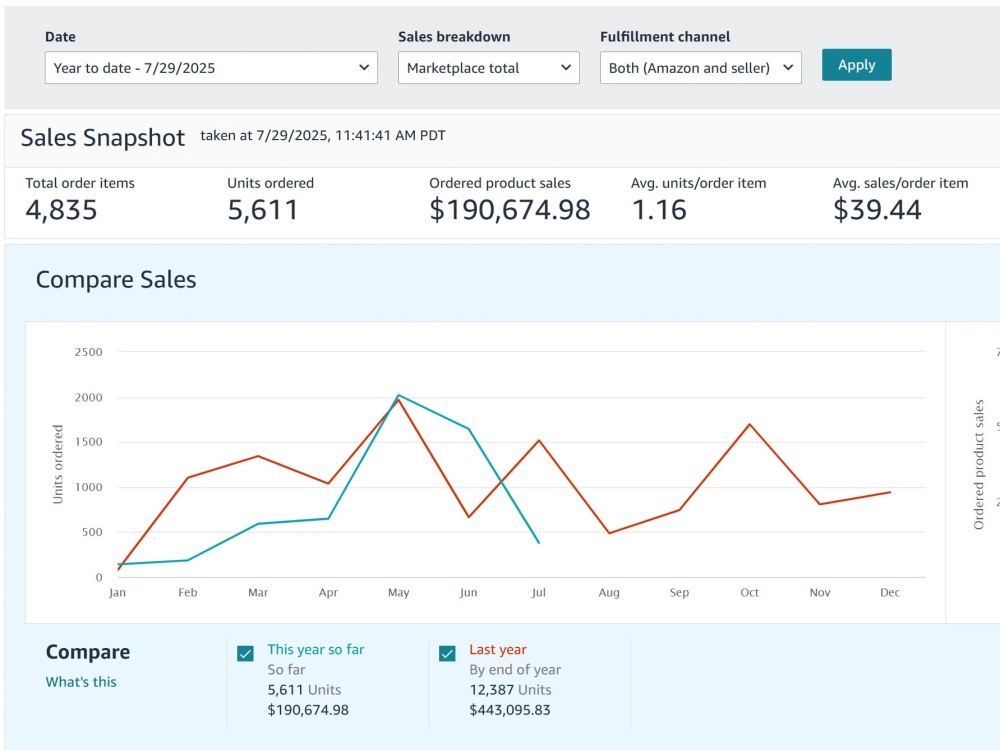Uncheck the This year so far checkbox
This screenshot has height=750, width=1000.
[x=246, y=654]
